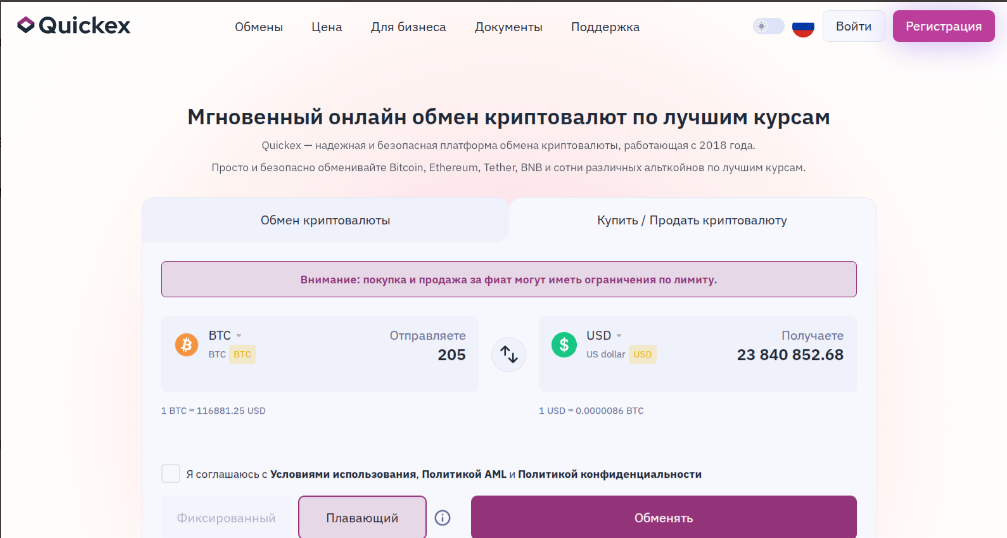
Task: Click the green US dollar icon
Action: pyautogui.click(x=564, y=345)
